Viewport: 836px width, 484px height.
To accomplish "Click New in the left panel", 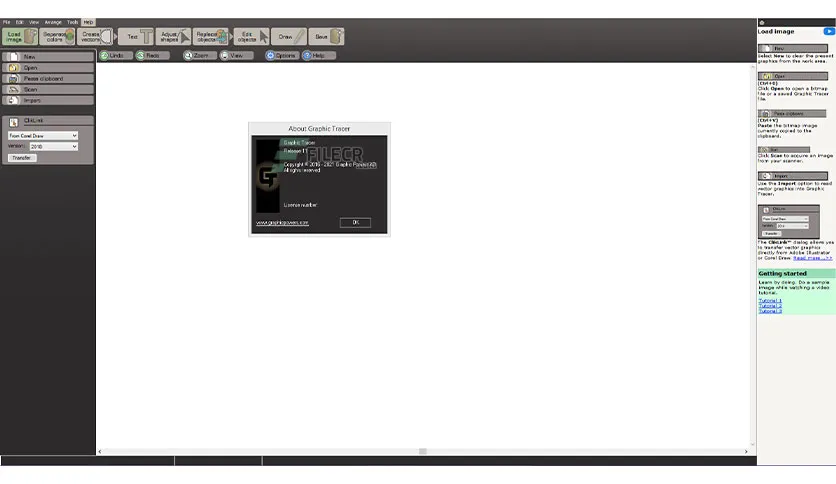I will tap(48, 57).
